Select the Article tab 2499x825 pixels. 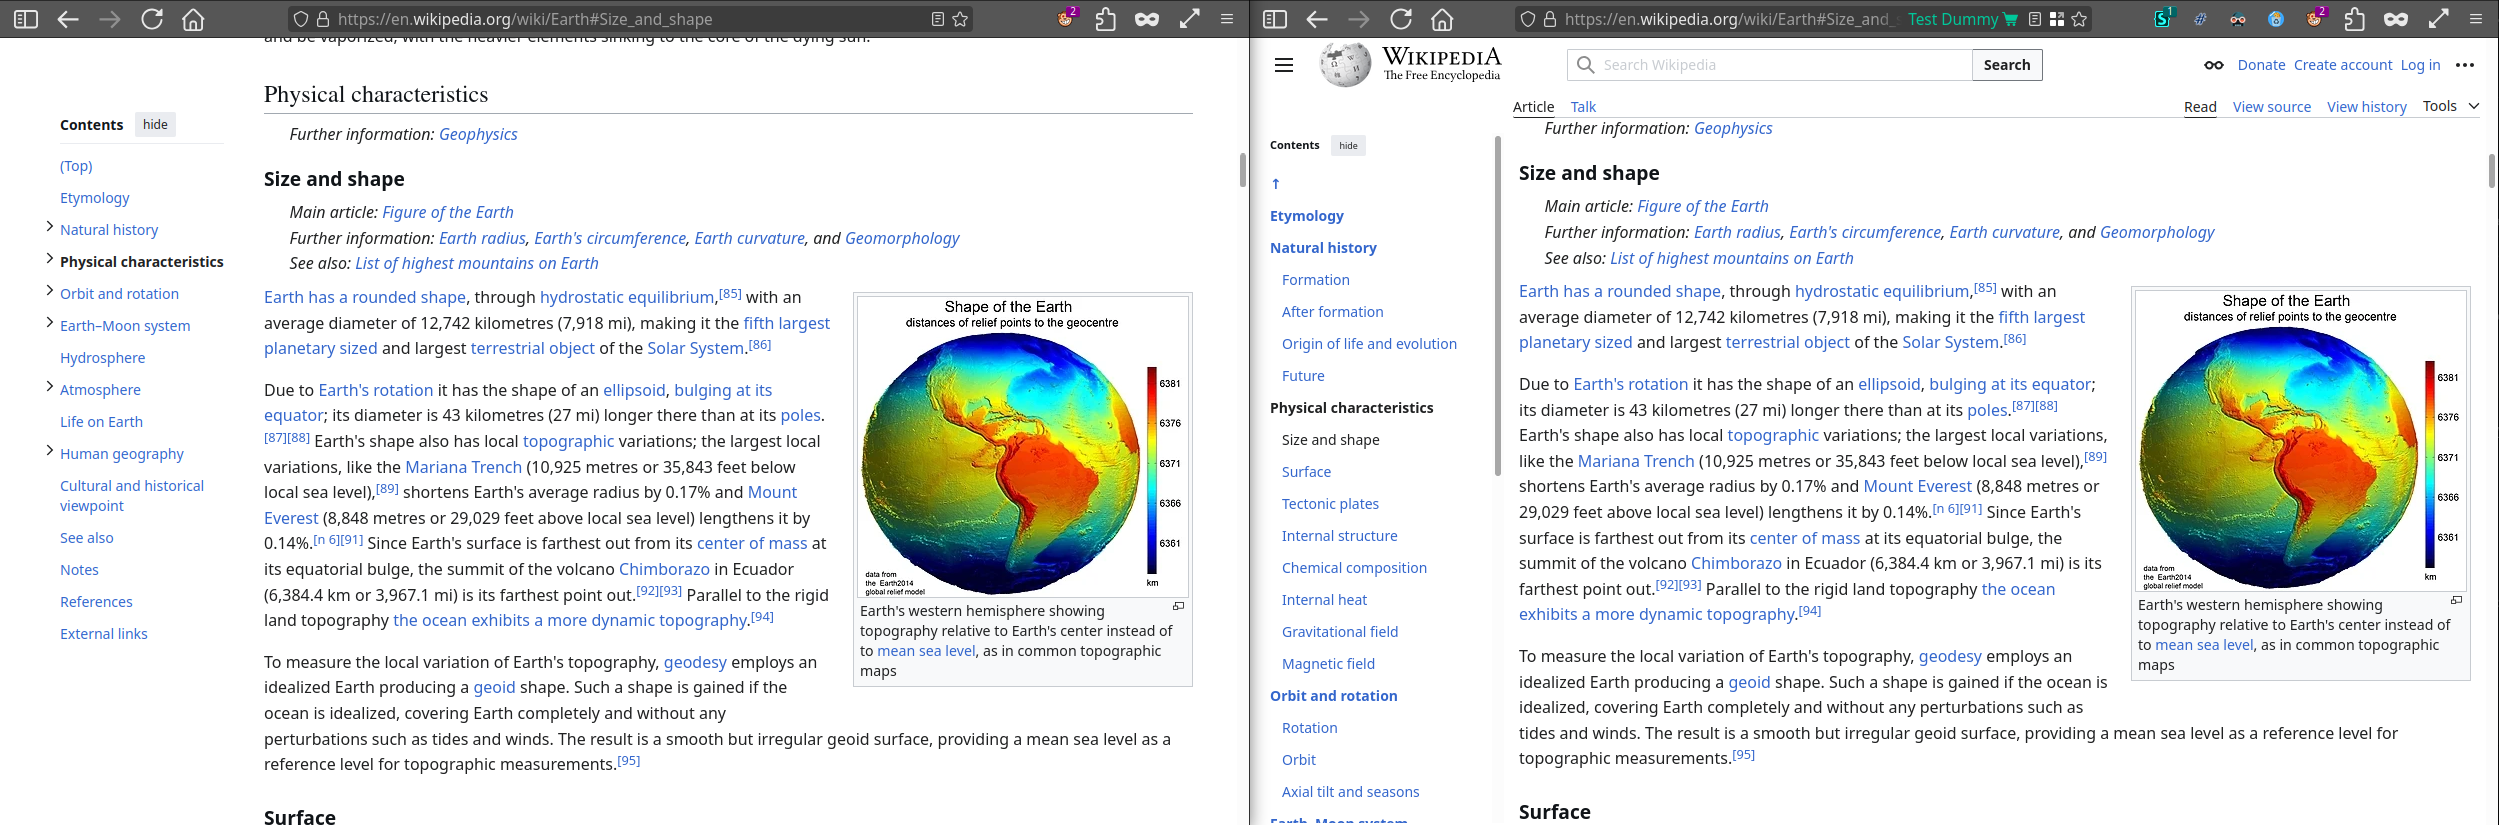1533,107
